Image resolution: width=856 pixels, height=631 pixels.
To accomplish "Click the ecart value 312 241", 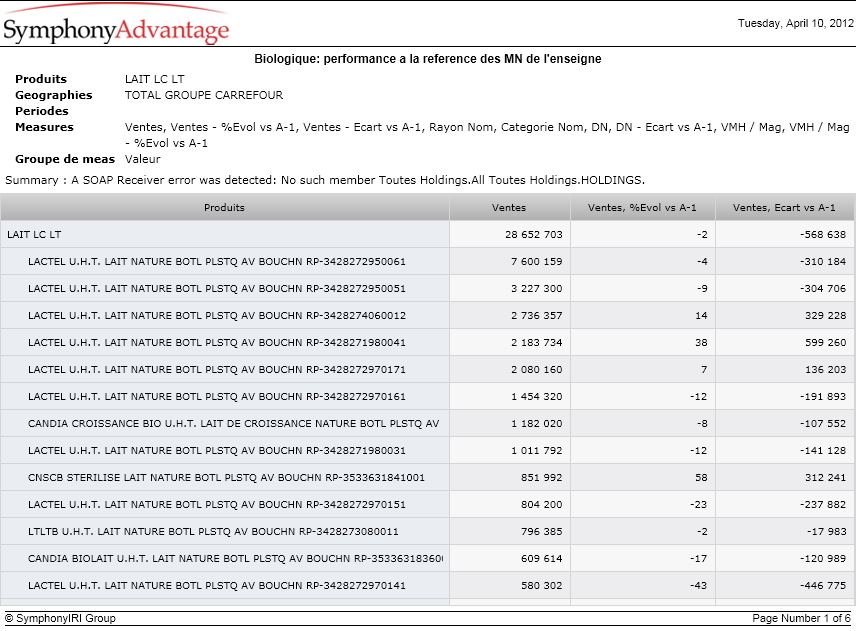I will click(825, 478).
